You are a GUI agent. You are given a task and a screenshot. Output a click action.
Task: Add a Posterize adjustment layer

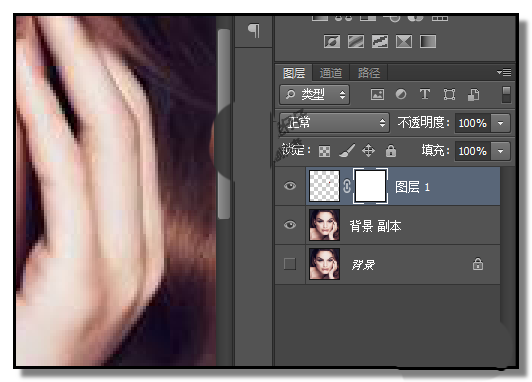point(356,42)
